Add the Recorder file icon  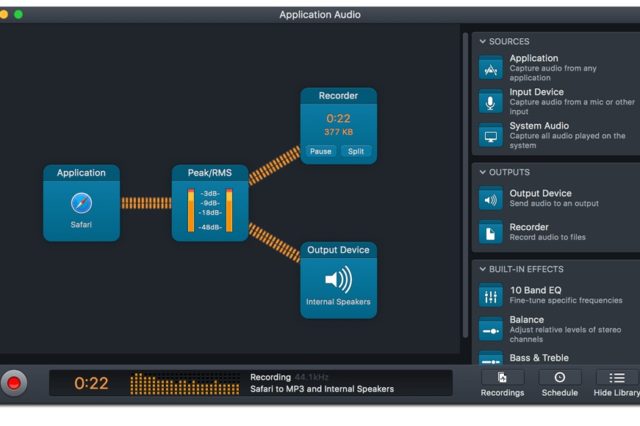pos(491,232)
